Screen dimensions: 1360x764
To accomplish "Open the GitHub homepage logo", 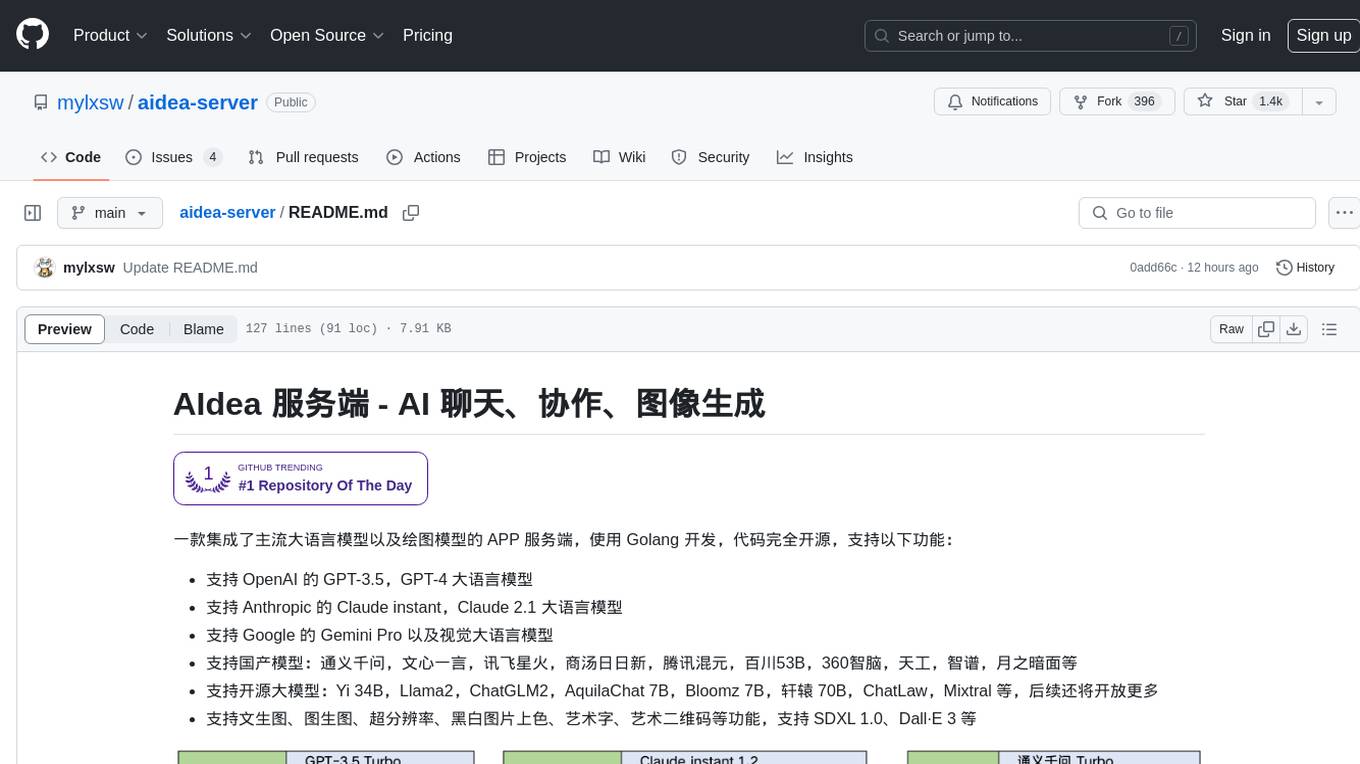I will tap(32, 35).
